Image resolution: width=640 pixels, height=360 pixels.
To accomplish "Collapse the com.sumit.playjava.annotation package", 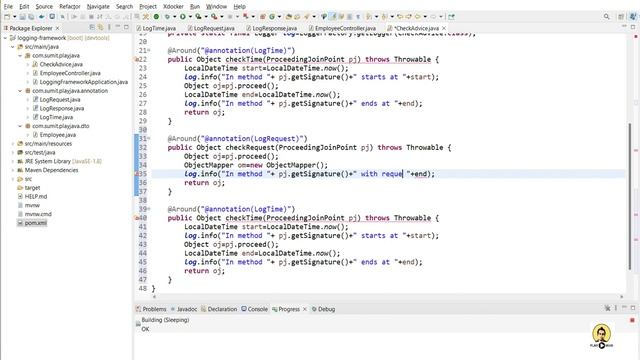I will pos(20,91).
